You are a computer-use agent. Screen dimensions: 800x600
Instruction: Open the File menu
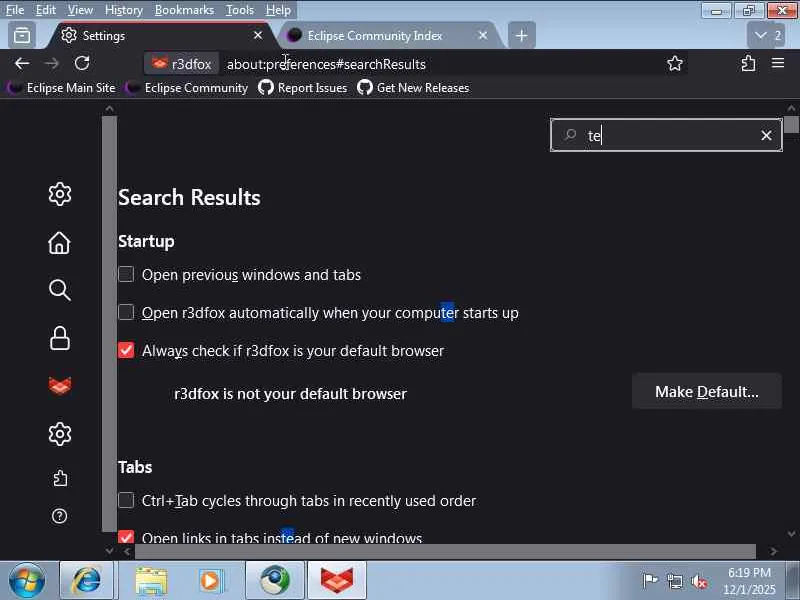click(x=15, y=10)
